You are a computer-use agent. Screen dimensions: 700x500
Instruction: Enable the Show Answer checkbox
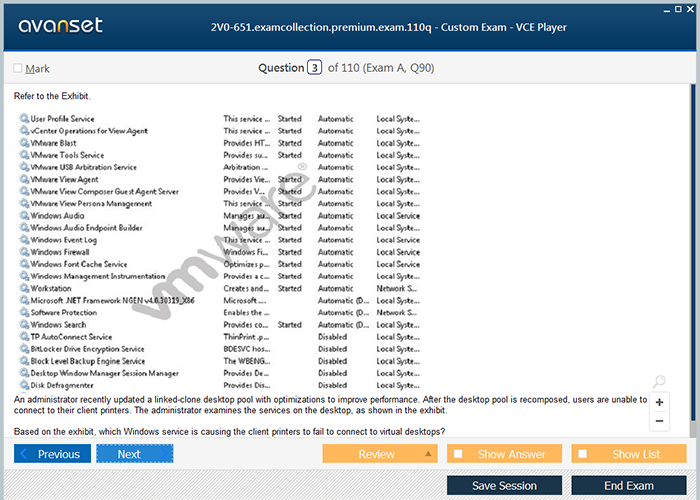tap(458, 454)
